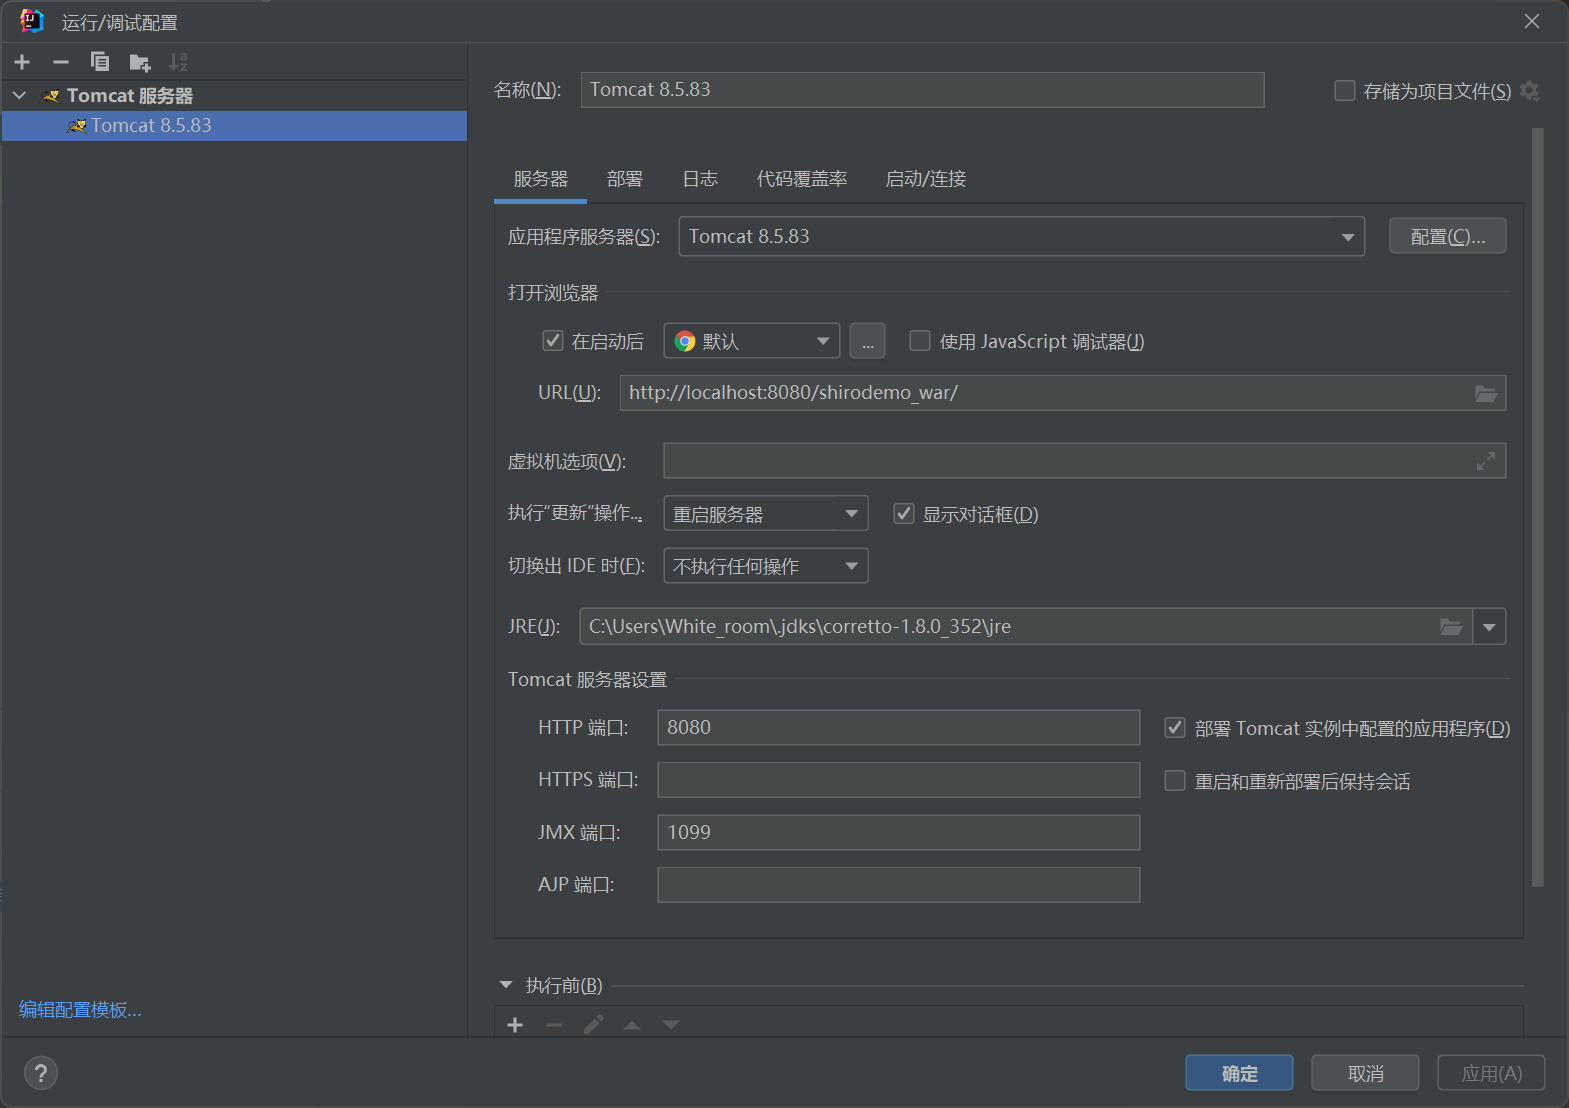Viewport: 1569px width, 1108px height.
Task: Open the 应用程序服务器 dropdown
Action: pyautogui.click(x=1021, y=237)
